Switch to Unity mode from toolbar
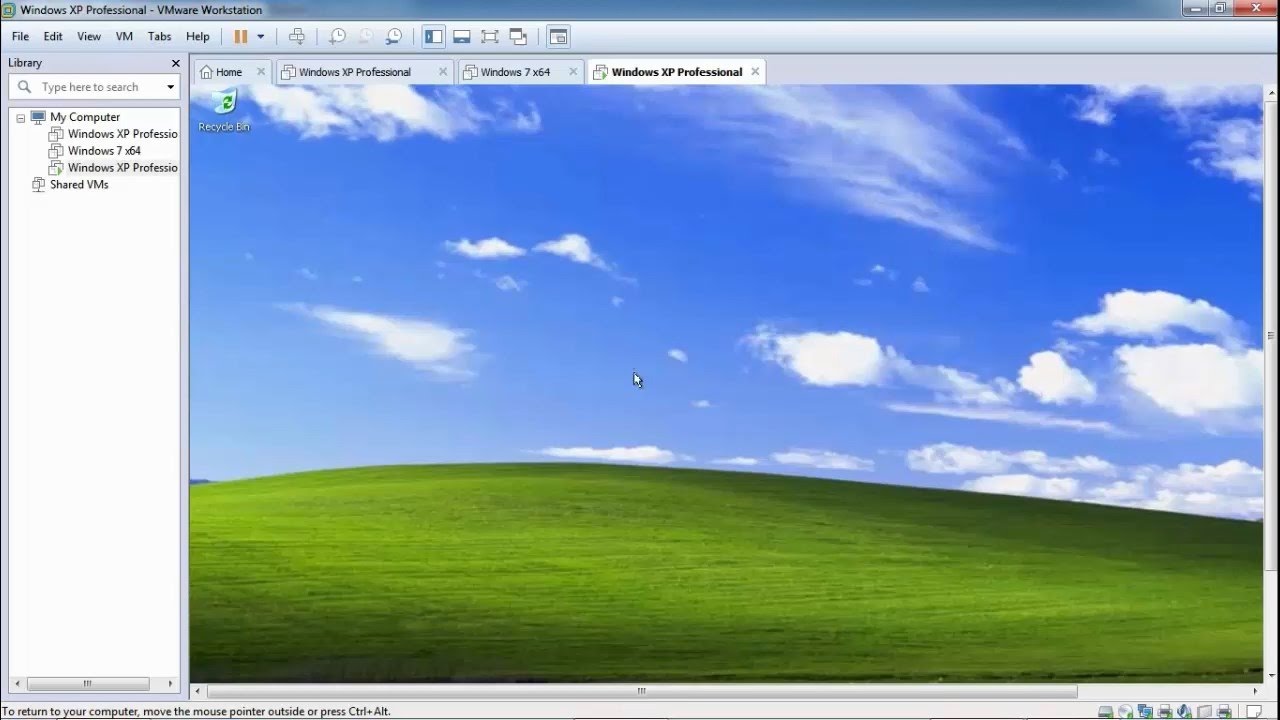 (x=518, y=36)
